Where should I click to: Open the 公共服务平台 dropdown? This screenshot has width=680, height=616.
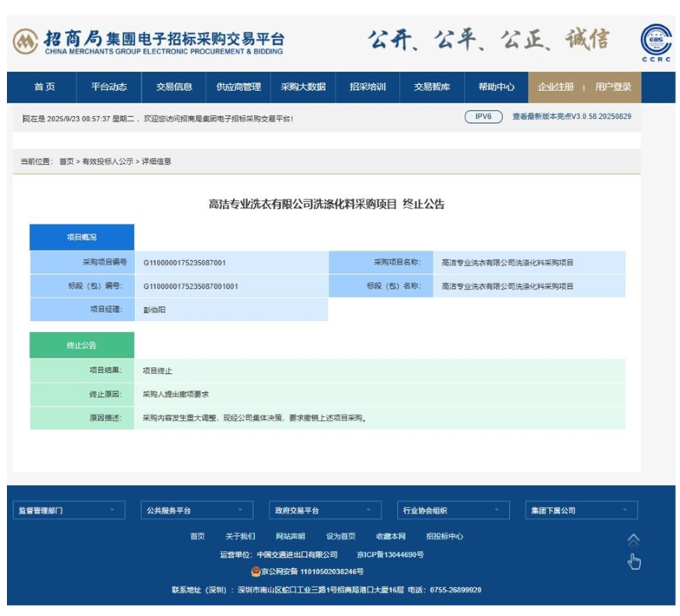(x=197, y=510)
